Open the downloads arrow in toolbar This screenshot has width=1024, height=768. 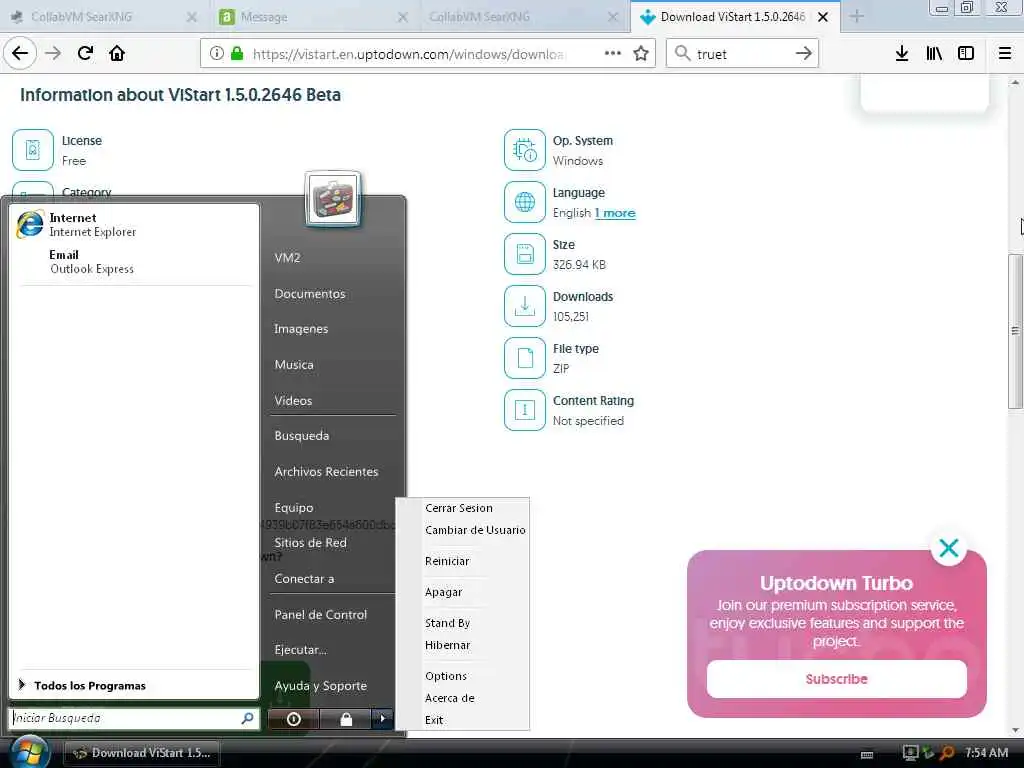[902, 53]
